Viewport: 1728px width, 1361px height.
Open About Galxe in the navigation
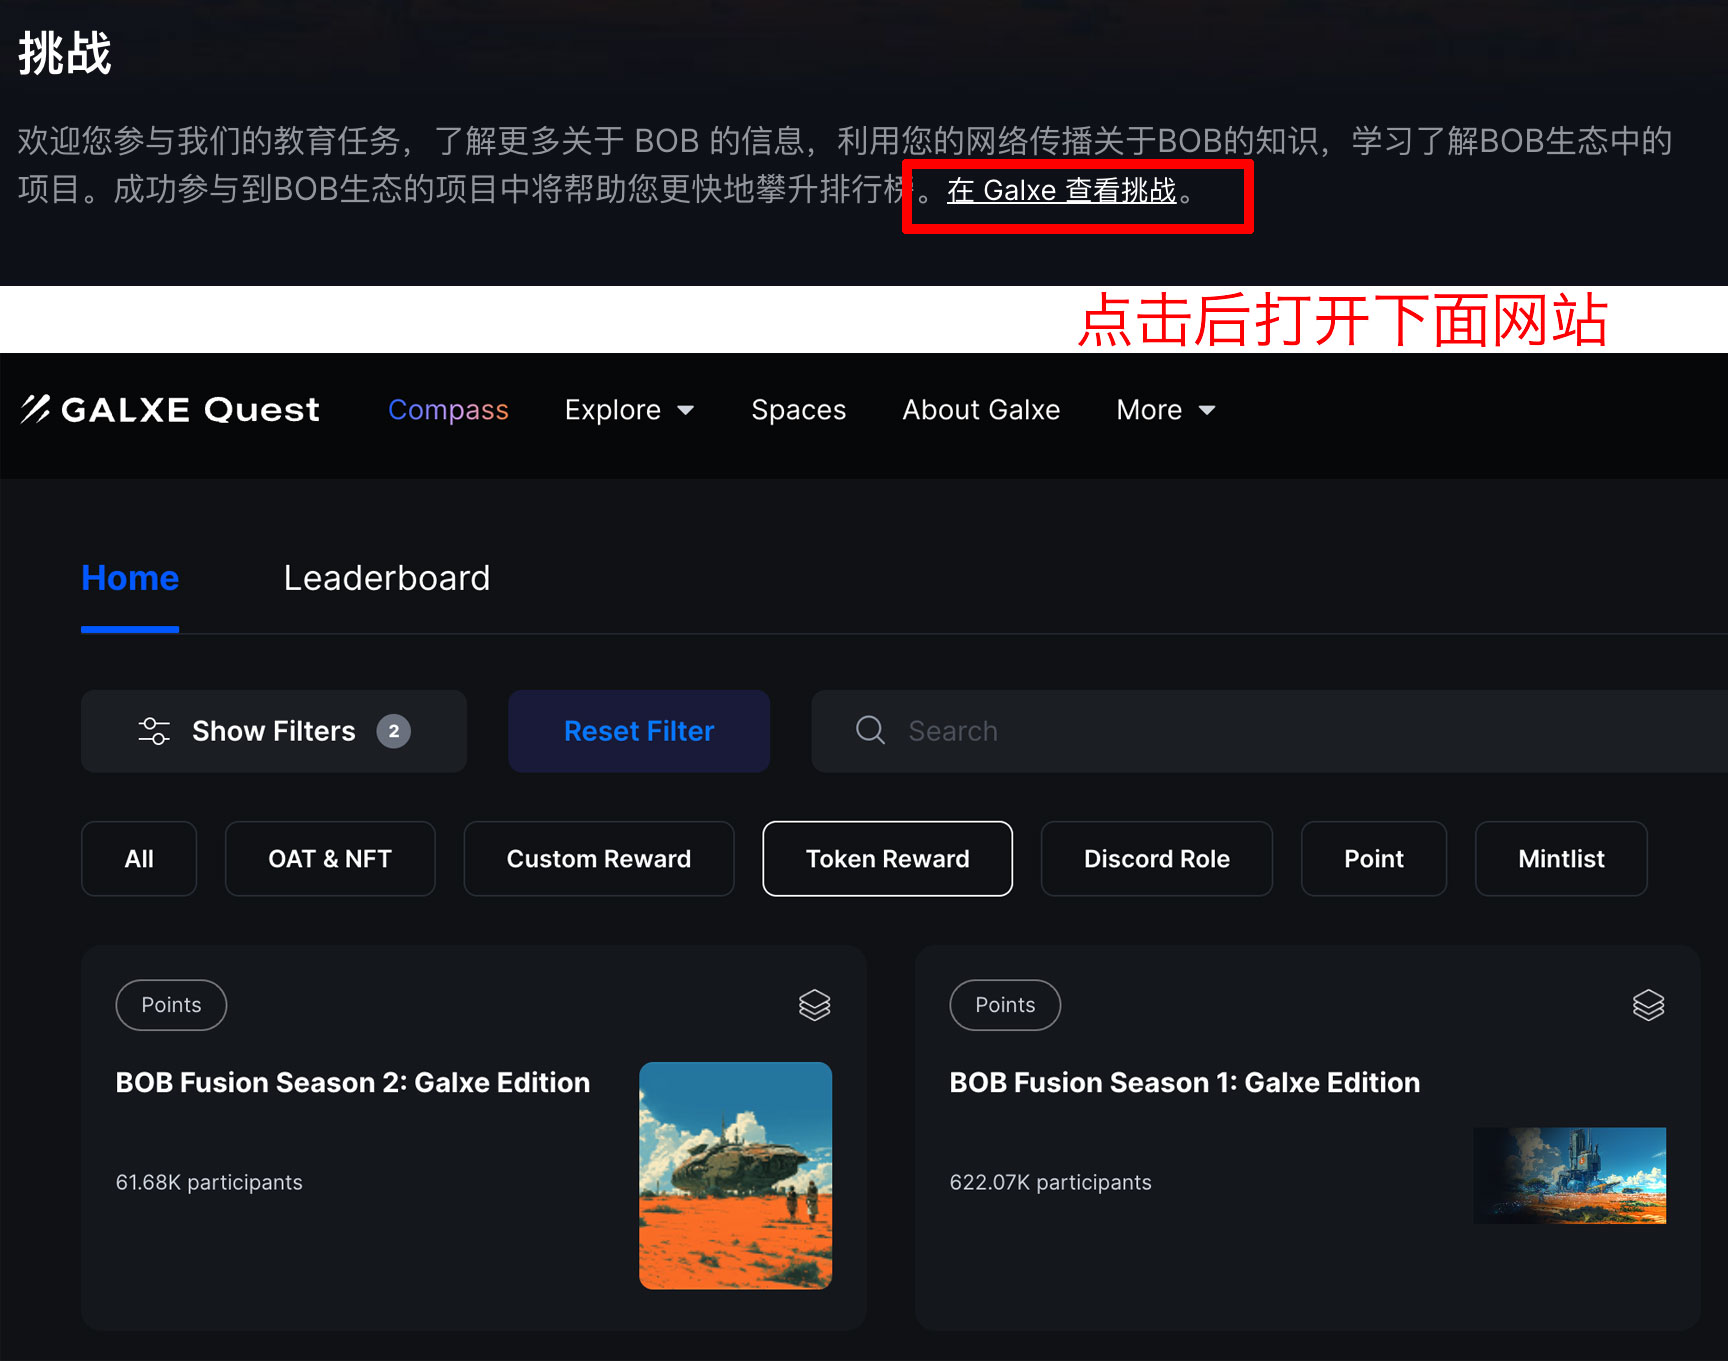(981, 410)
